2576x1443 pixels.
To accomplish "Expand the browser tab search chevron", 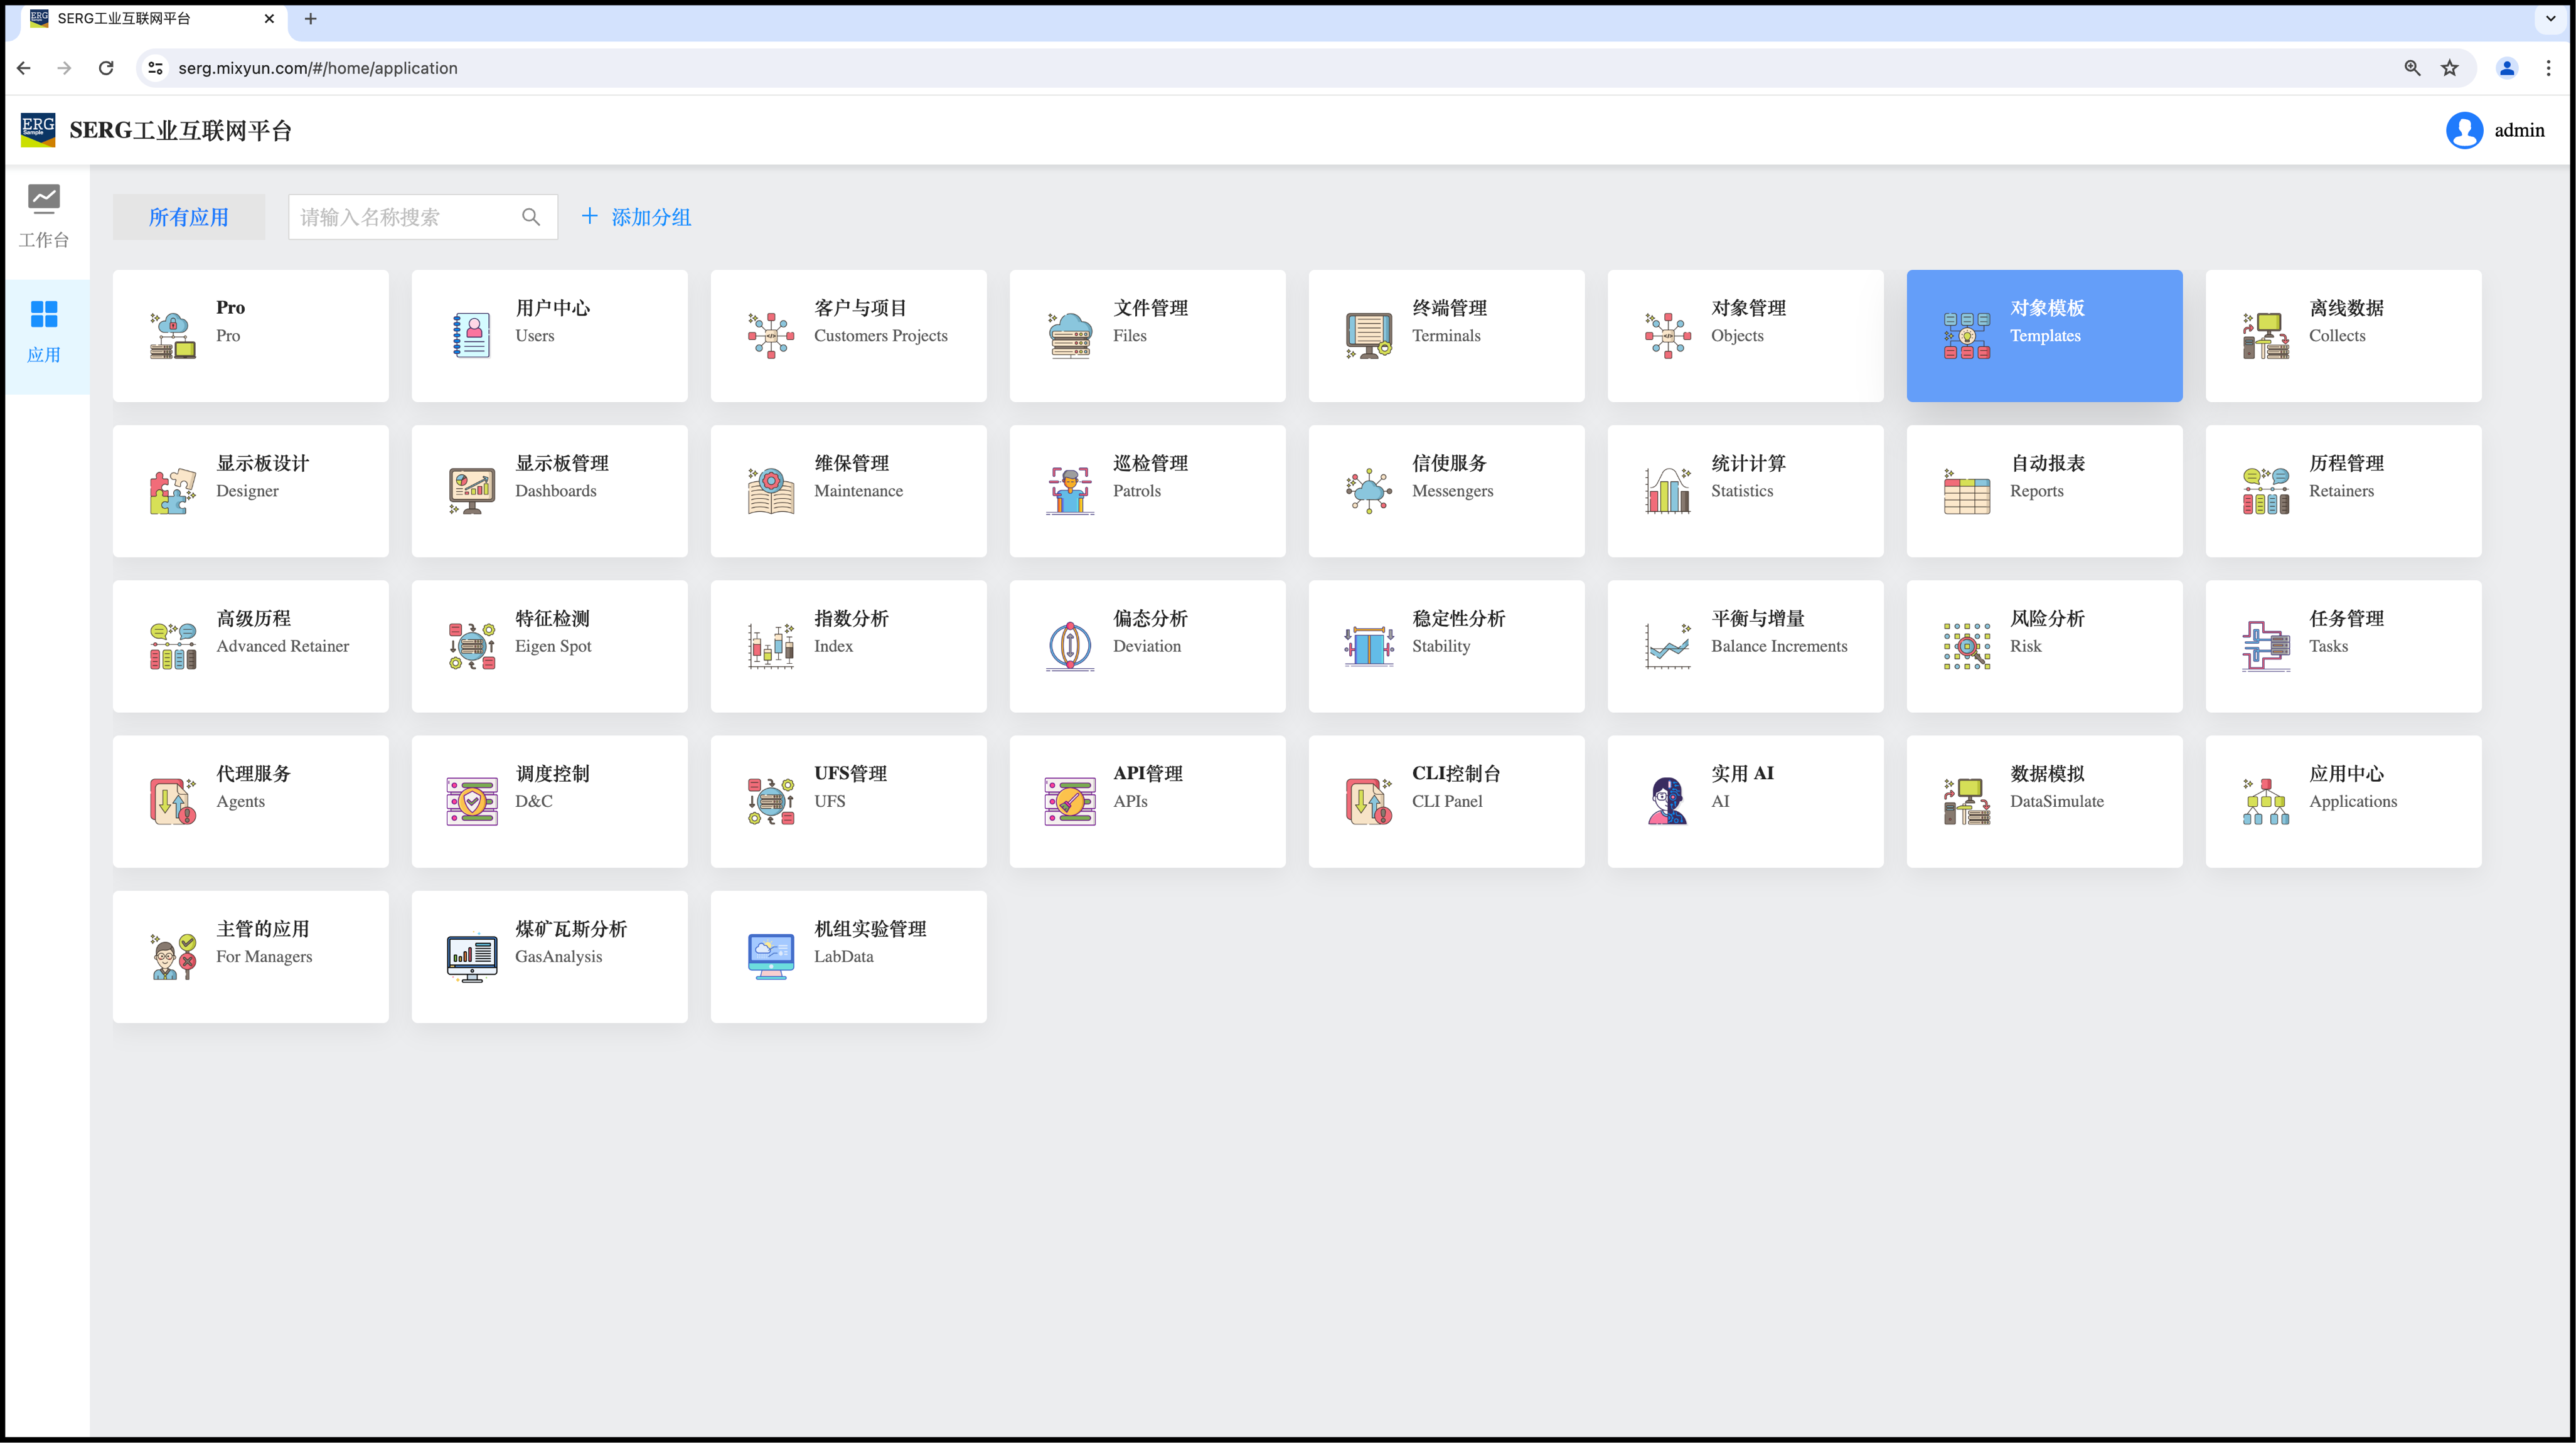I will click(2550, 18).
